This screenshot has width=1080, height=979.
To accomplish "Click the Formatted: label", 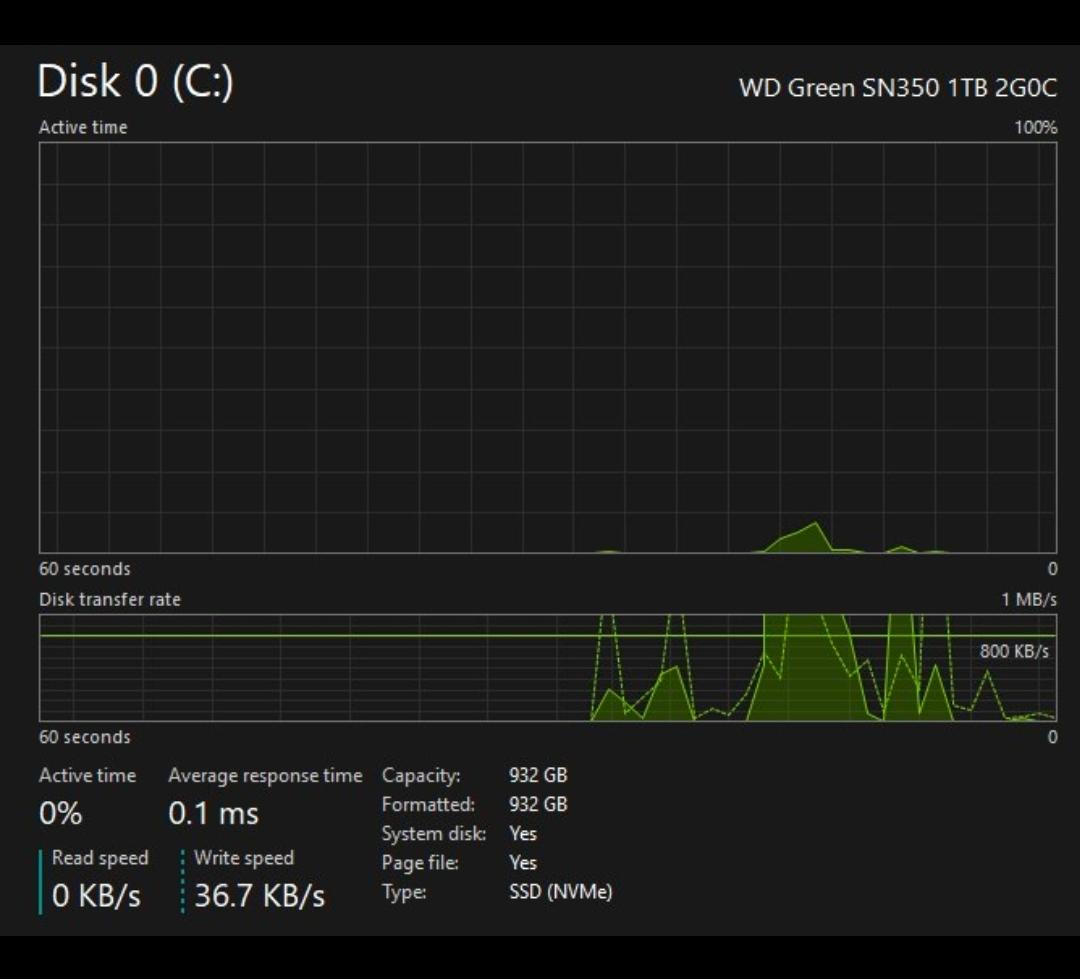I will [428, 805].
